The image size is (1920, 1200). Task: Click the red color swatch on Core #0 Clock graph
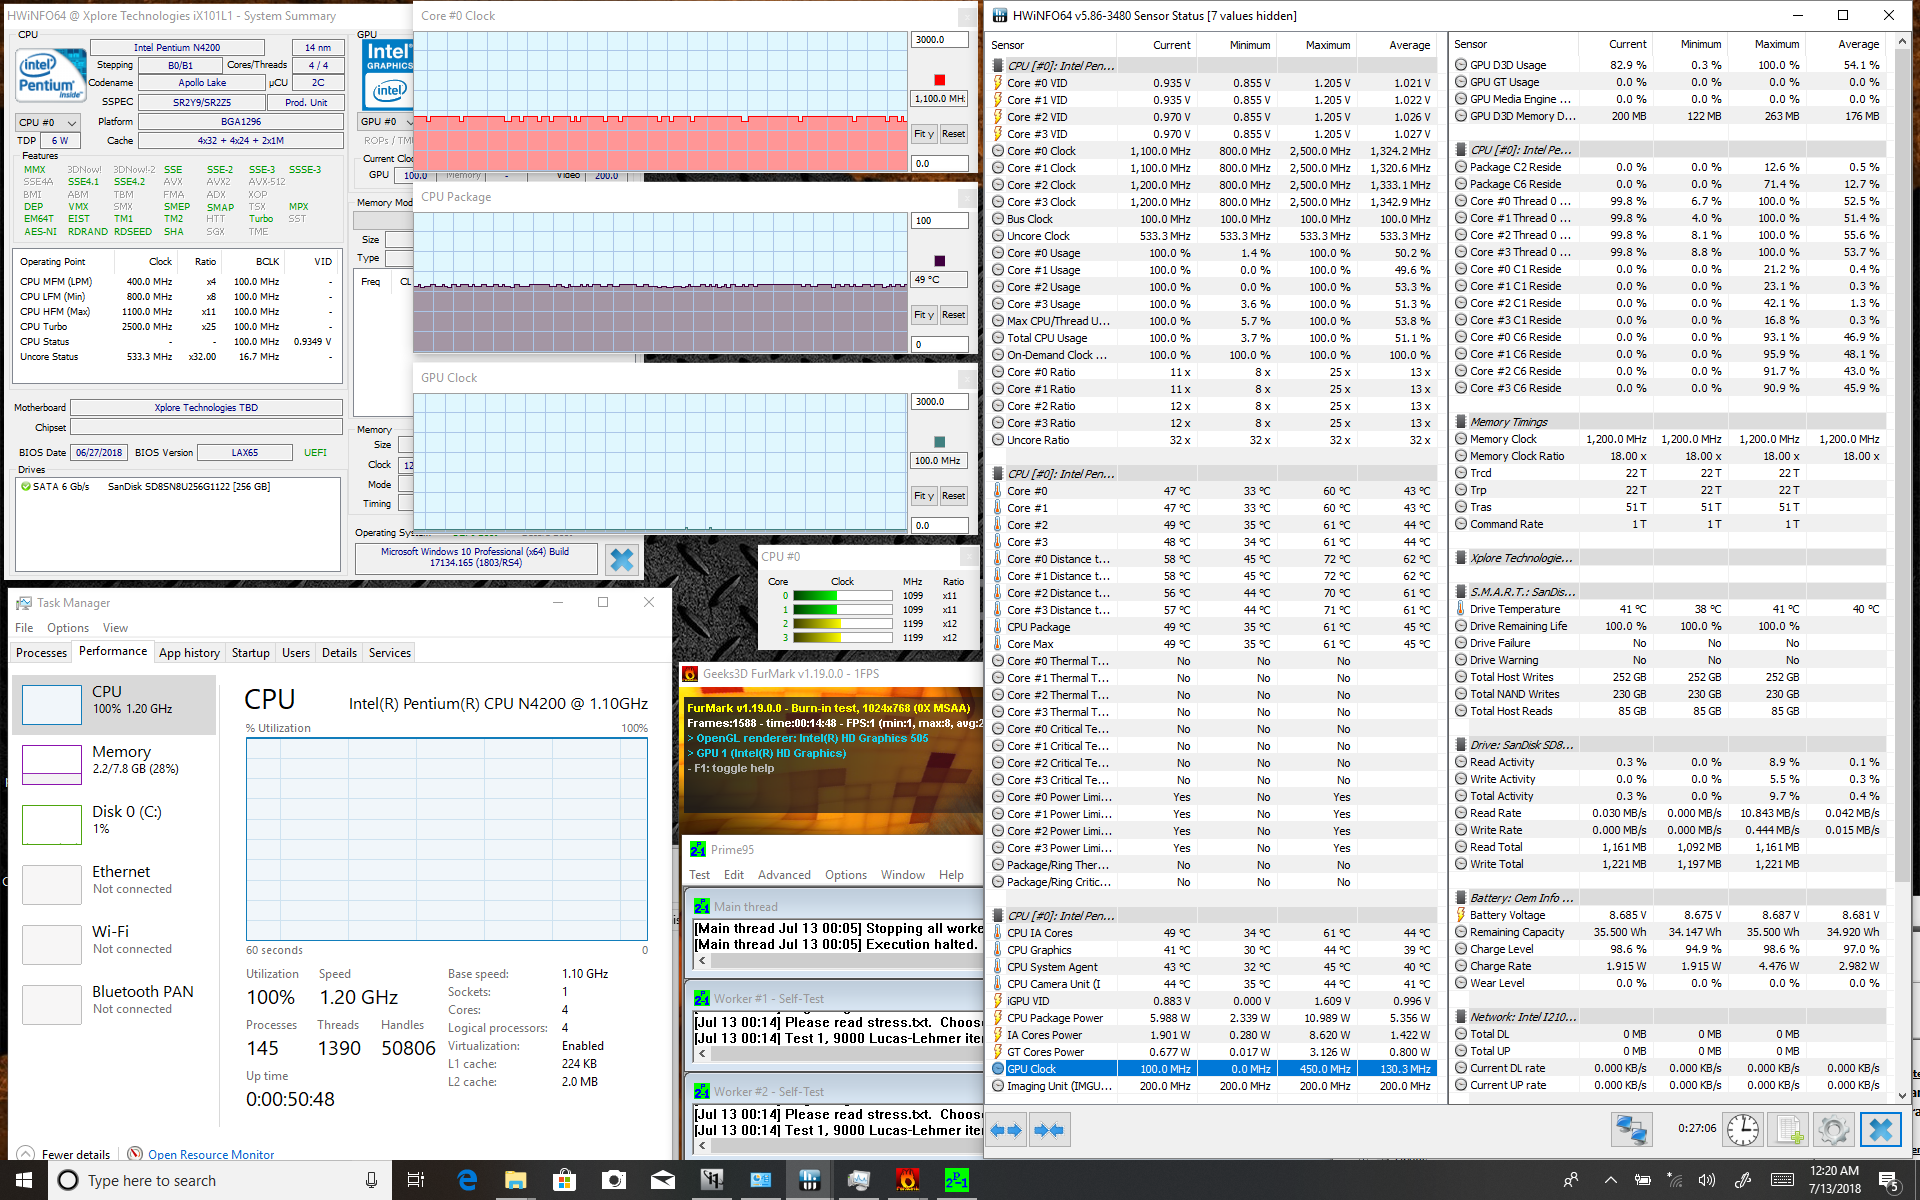939,80
